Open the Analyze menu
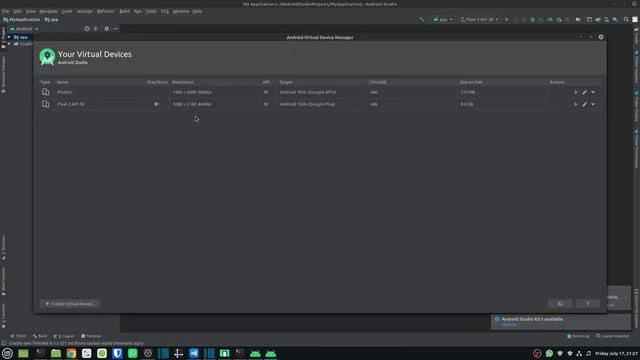Image resolution: width=640 pixels, height=360 pixels. (84, 11)
